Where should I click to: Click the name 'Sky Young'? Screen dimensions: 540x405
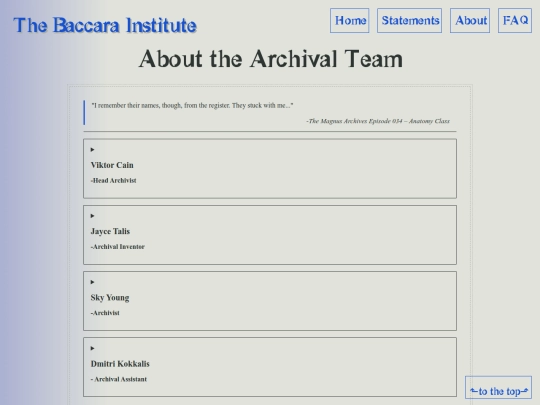point(110,298)
